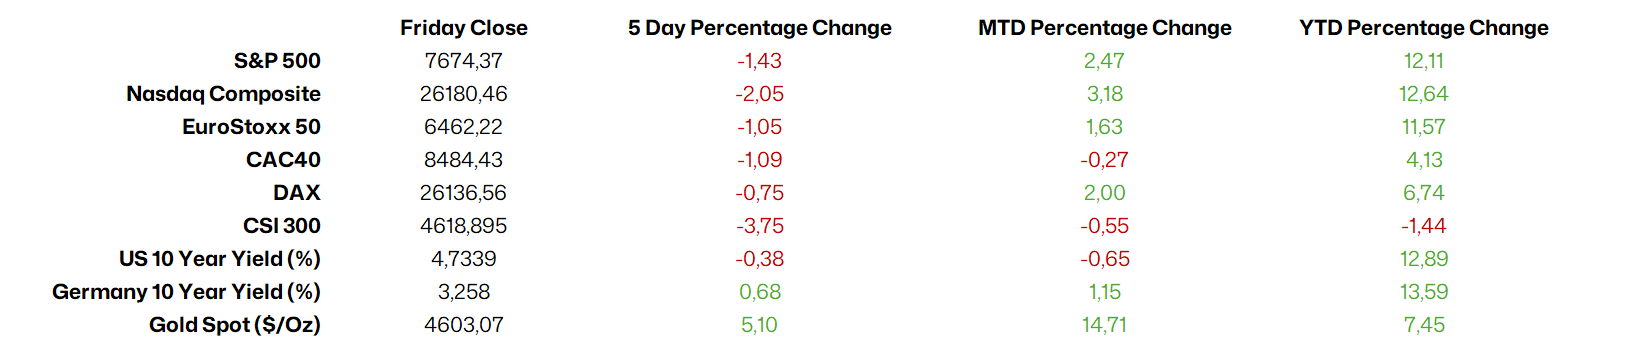Viewport: 1632px width, 360px height.
Task: Select DAX Friday close value 26136,56
Action: click(464, 193)
